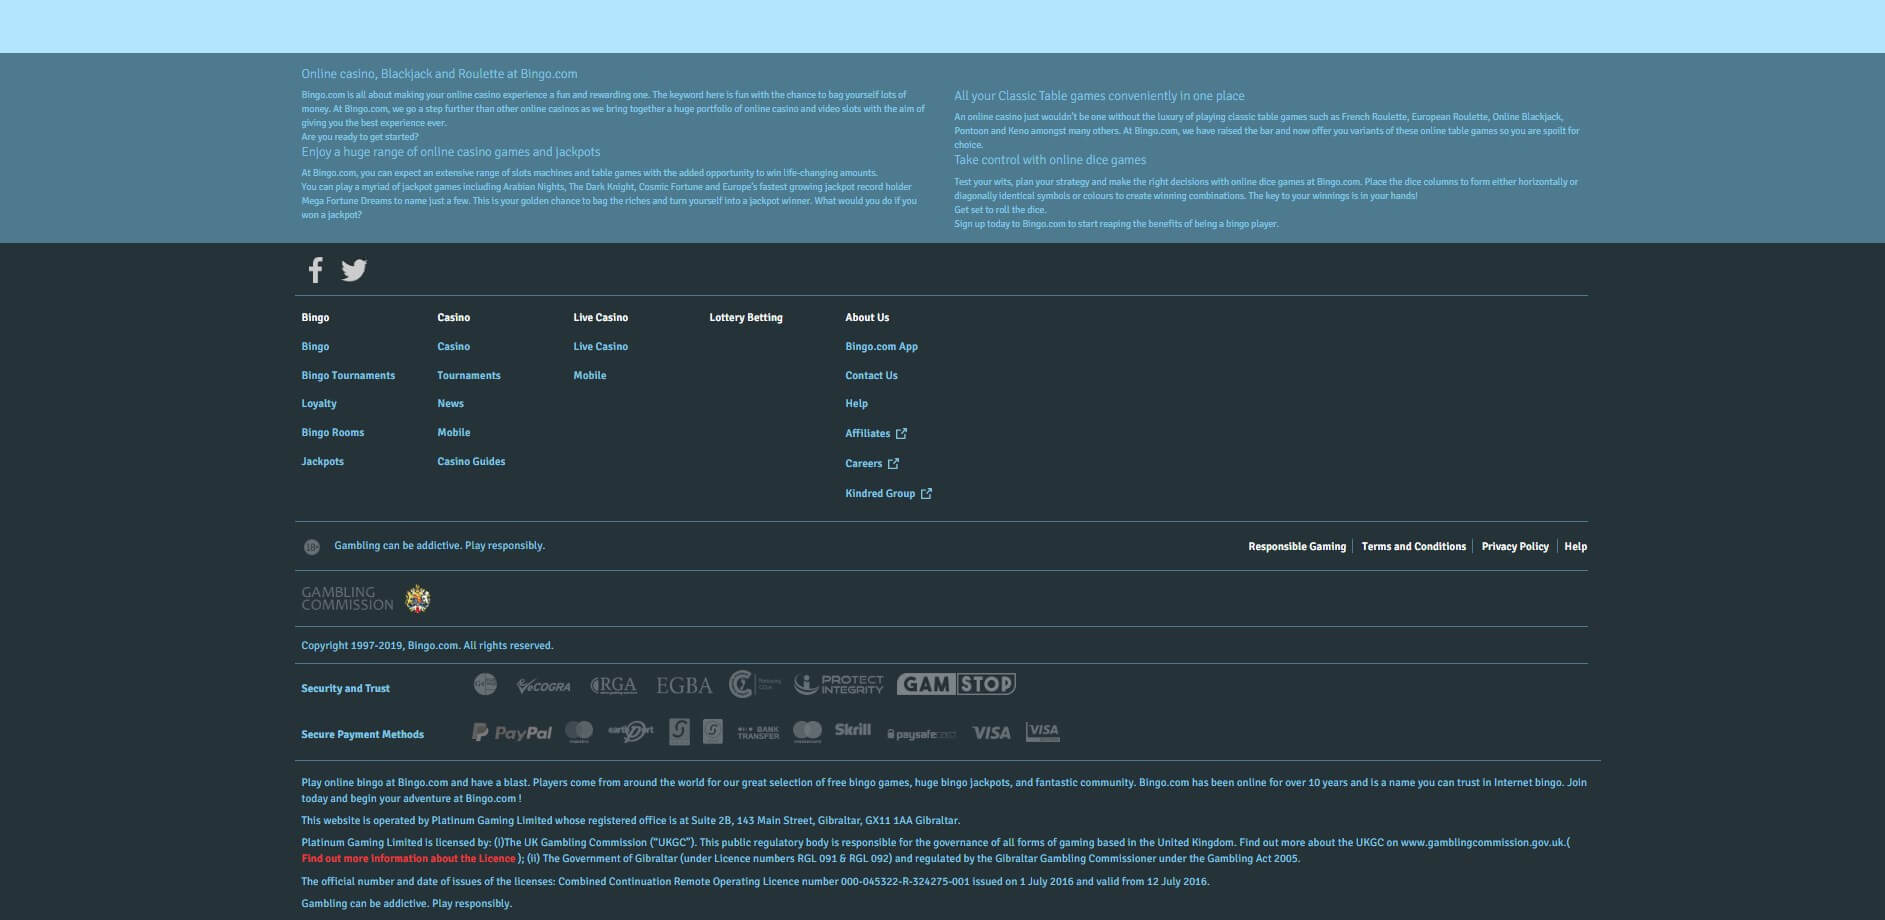1885x920 pixels.
Task: Open Casino Guides link
Action: (471, 462)
